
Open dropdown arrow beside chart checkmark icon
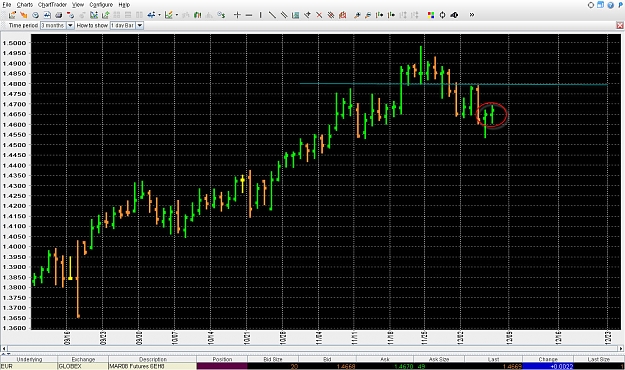177,15
